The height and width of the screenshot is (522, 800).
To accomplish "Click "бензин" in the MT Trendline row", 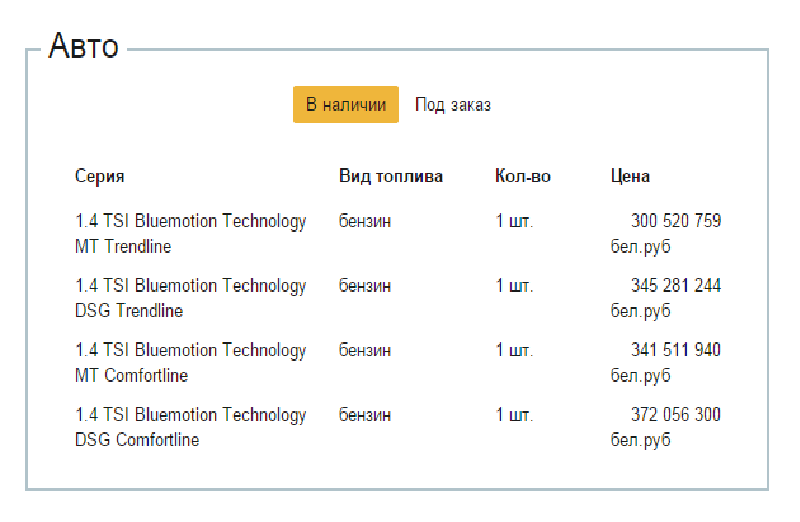I will click(365, 221).
